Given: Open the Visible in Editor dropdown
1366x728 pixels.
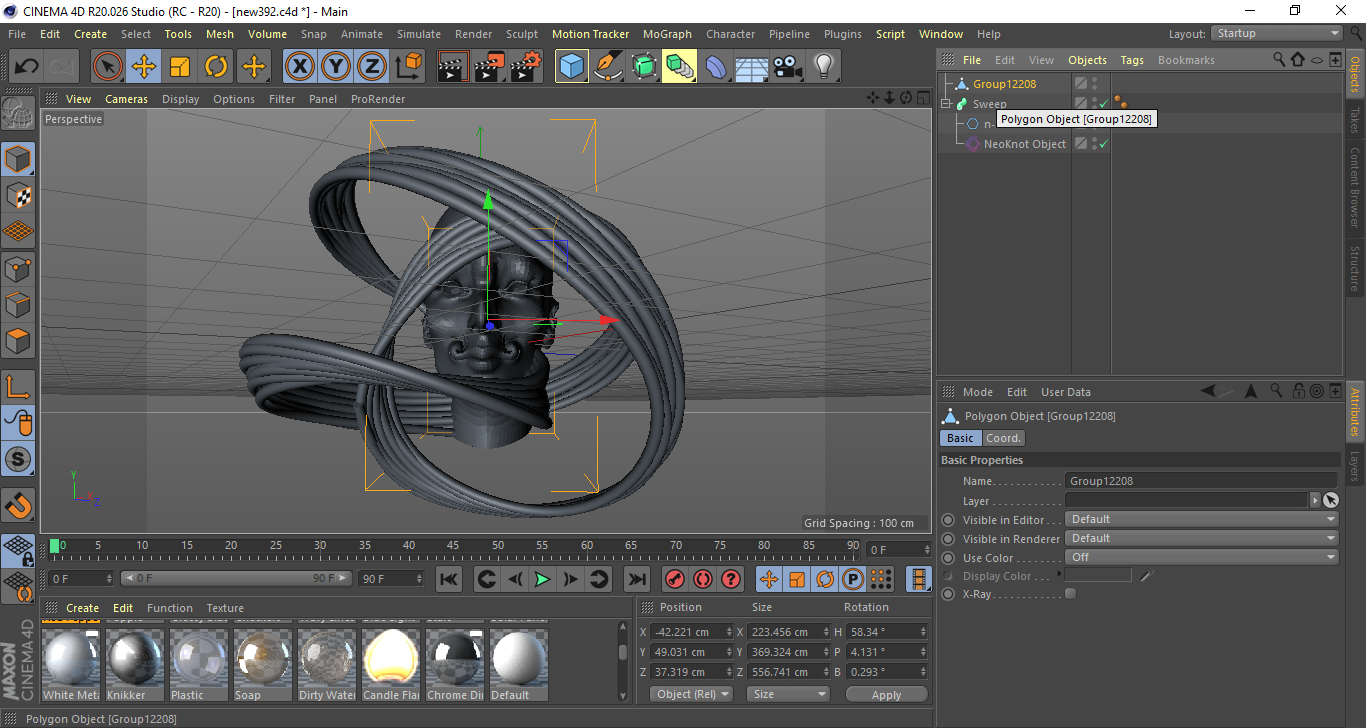Looking at the screenshot, I should pyautogui.click(x=1202, y=519).
